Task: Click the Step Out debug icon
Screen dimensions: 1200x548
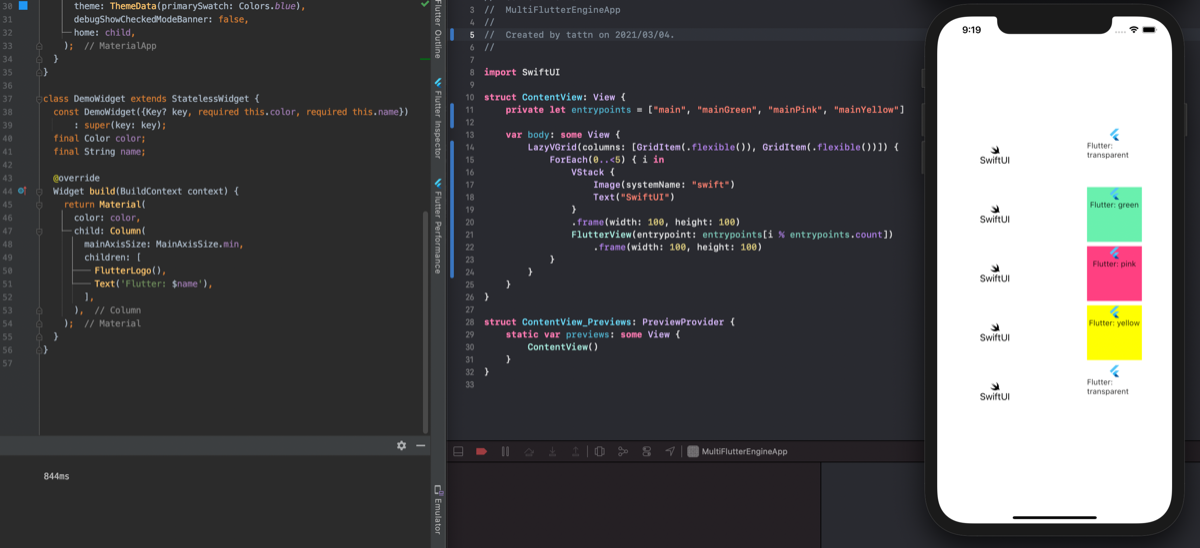Action: pos(575,451)
